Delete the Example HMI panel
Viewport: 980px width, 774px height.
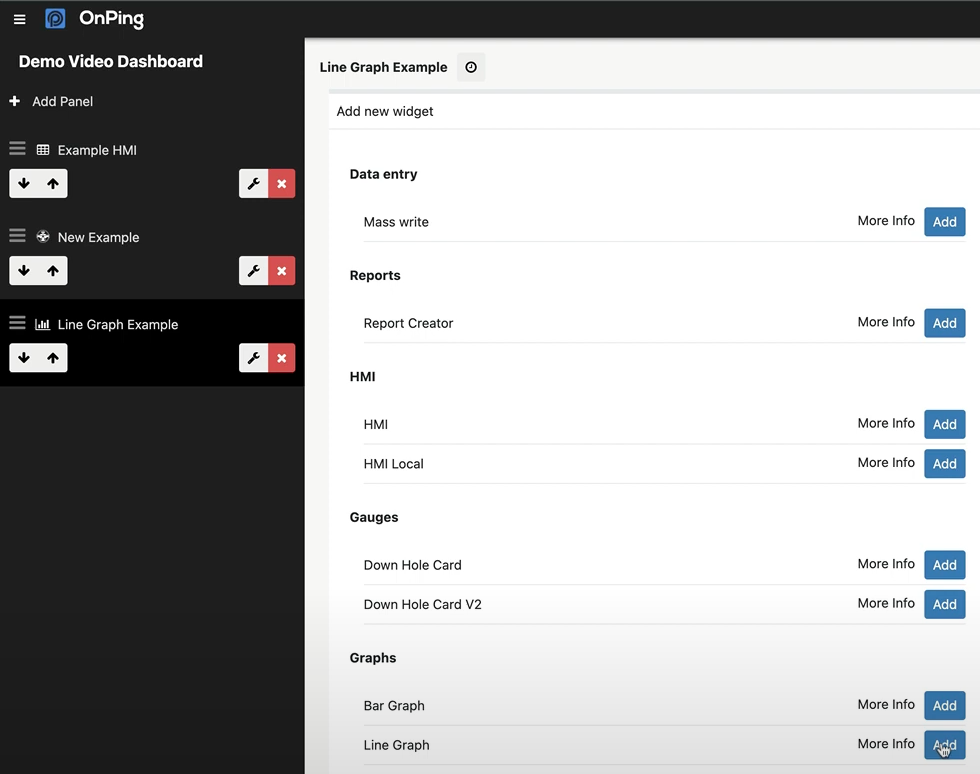(282, 184)
